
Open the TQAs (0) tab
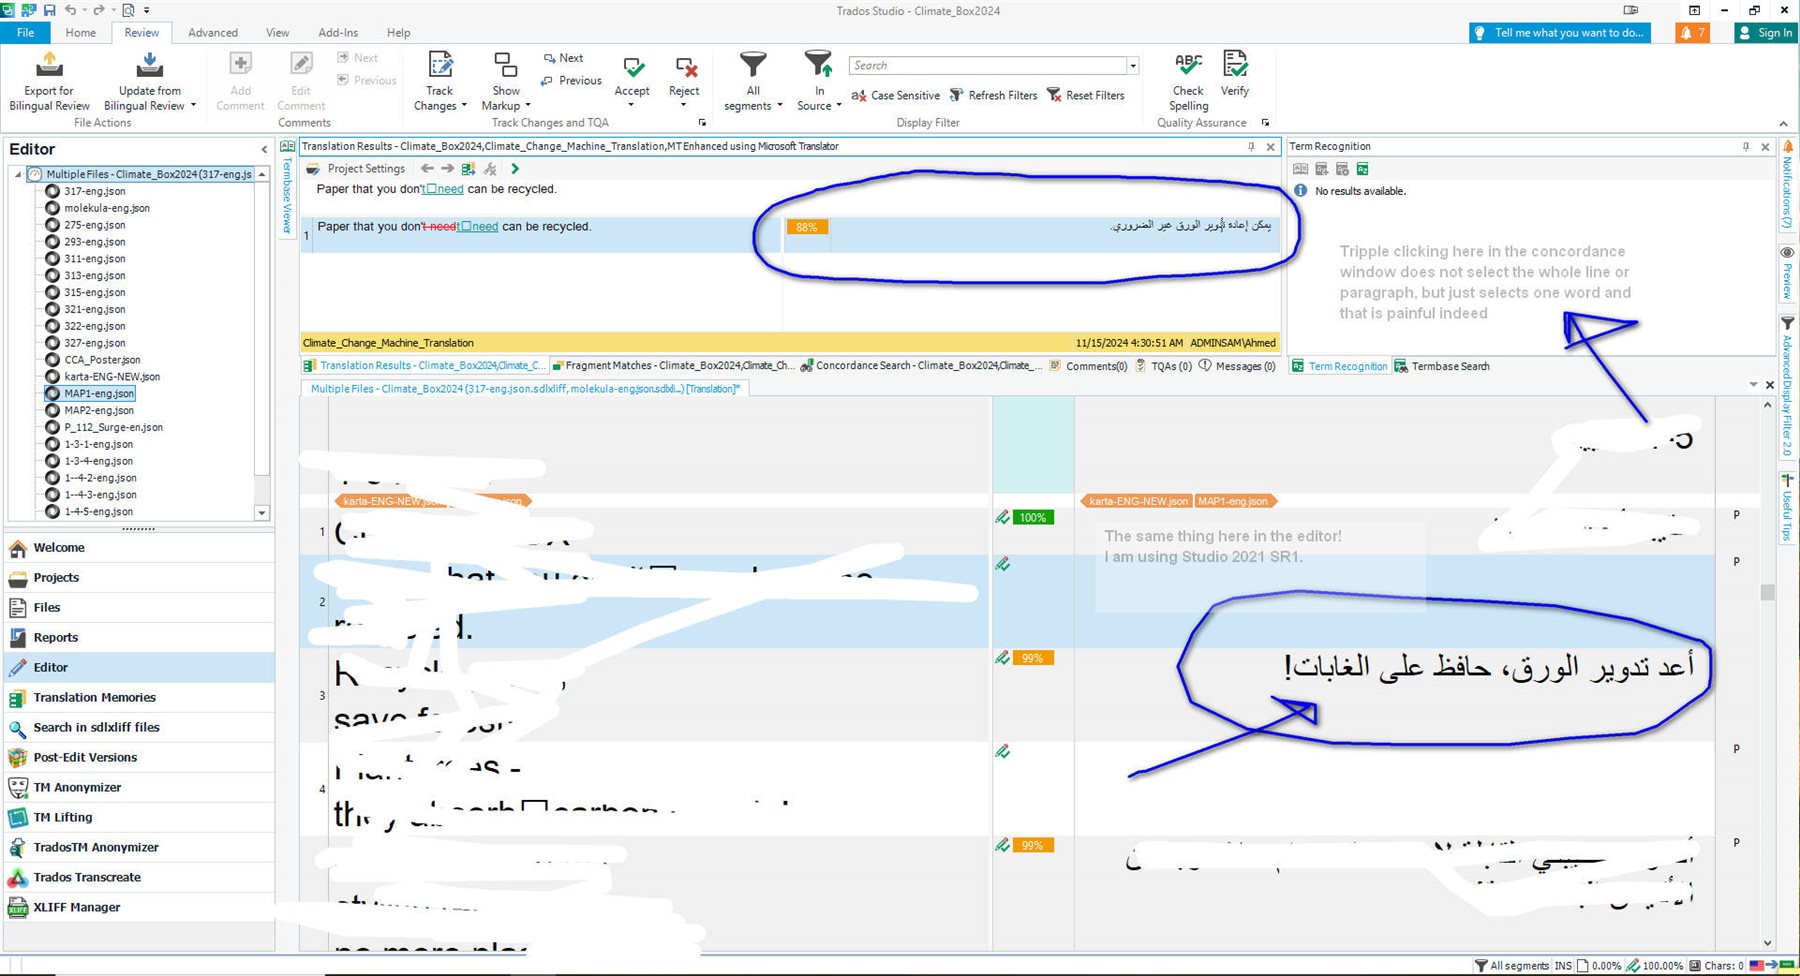coord(1163,366)
